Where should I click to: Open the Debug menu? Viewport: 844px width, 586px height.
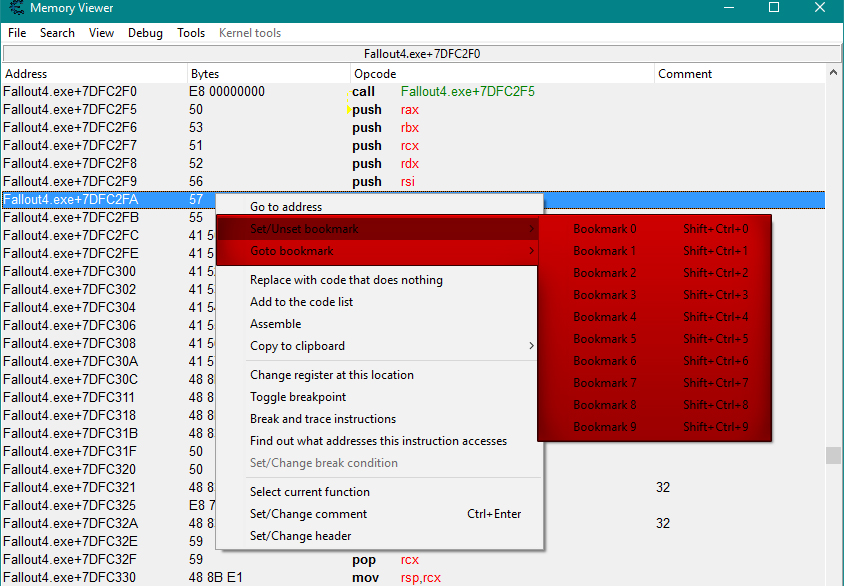[145, 33]
